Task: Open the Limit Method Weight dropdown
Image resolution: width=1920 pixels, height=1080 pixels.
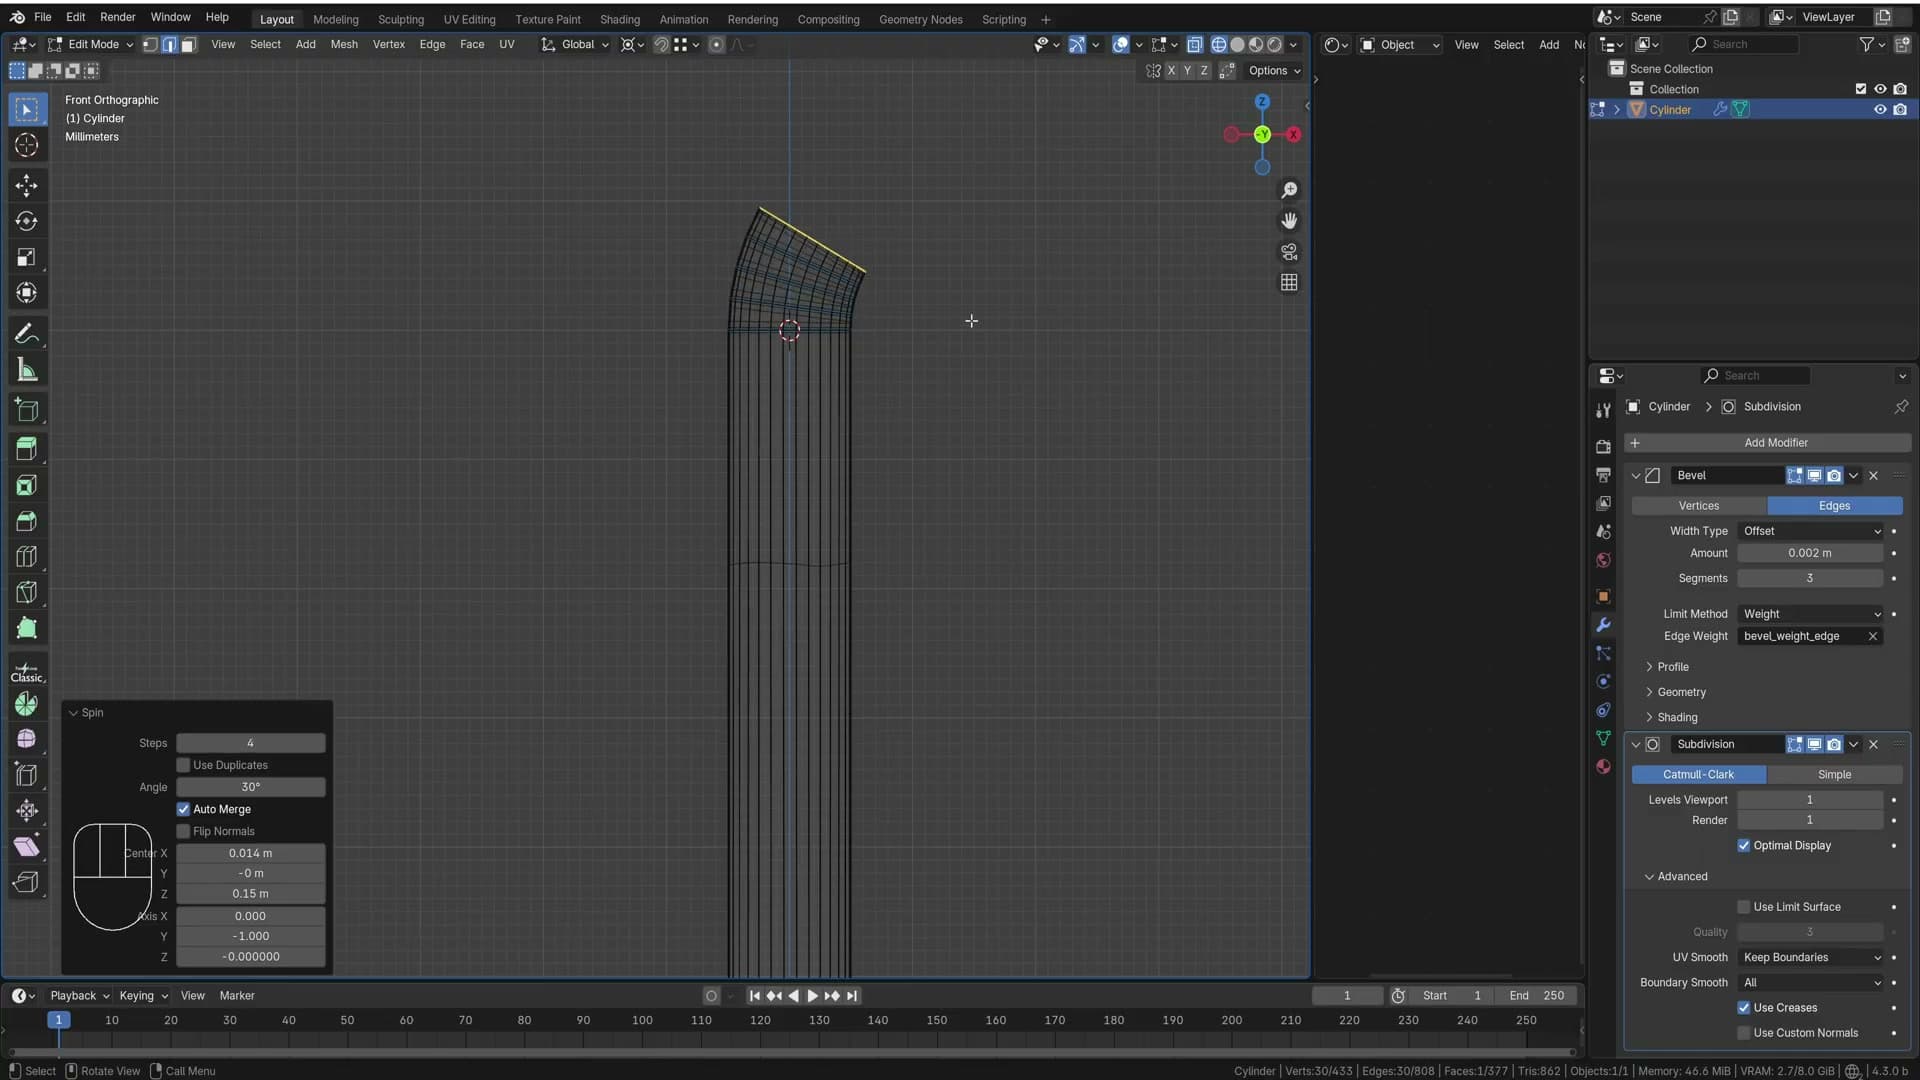Action: (x=1811, y=614)
